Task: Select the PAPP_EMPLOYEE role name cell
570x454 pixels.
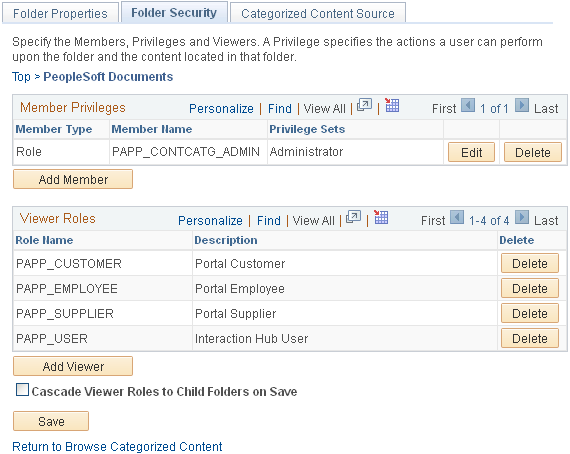Action: [103, 288]
